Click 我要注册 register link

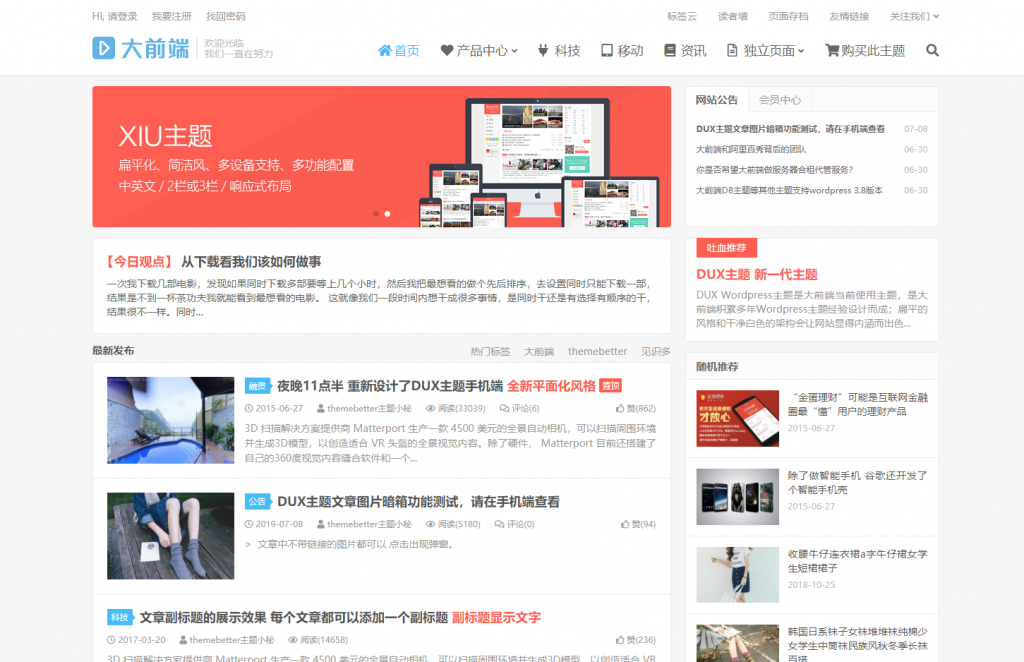(172, 16)
